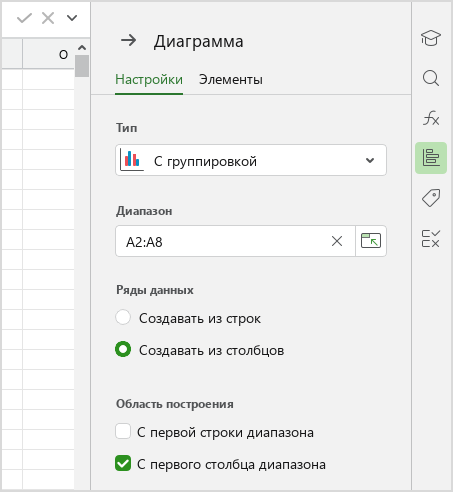Image resolution: width=453 pixels, height=492 pixels.
Task: Open the check and cross validation panel
Action: [x=431, y=238]
